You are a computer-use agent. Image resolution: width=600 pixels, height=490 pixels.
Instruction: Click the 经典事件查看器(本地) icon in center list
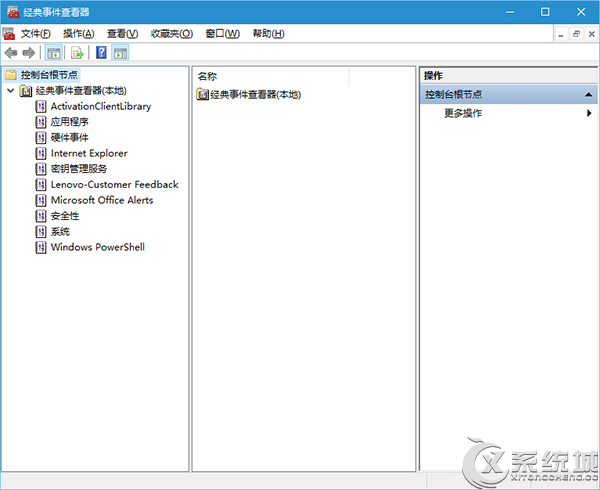coord(202,94)
